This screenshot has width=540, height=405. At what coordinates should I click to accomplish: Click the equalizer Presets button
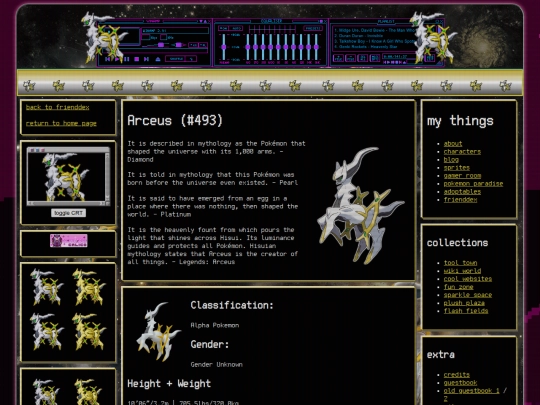pyautogui.click(x=313, y=28)
